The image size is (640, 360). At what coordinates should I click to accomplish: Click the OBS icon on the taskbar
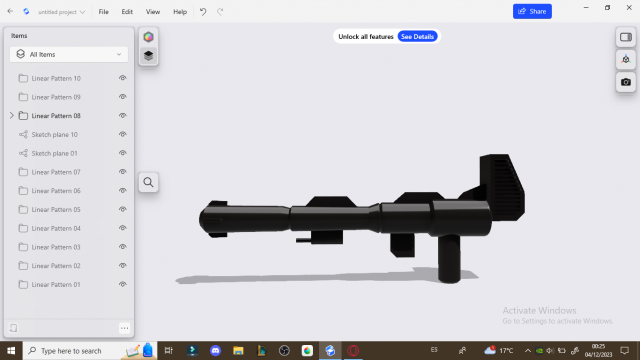[x=284, y=351]
